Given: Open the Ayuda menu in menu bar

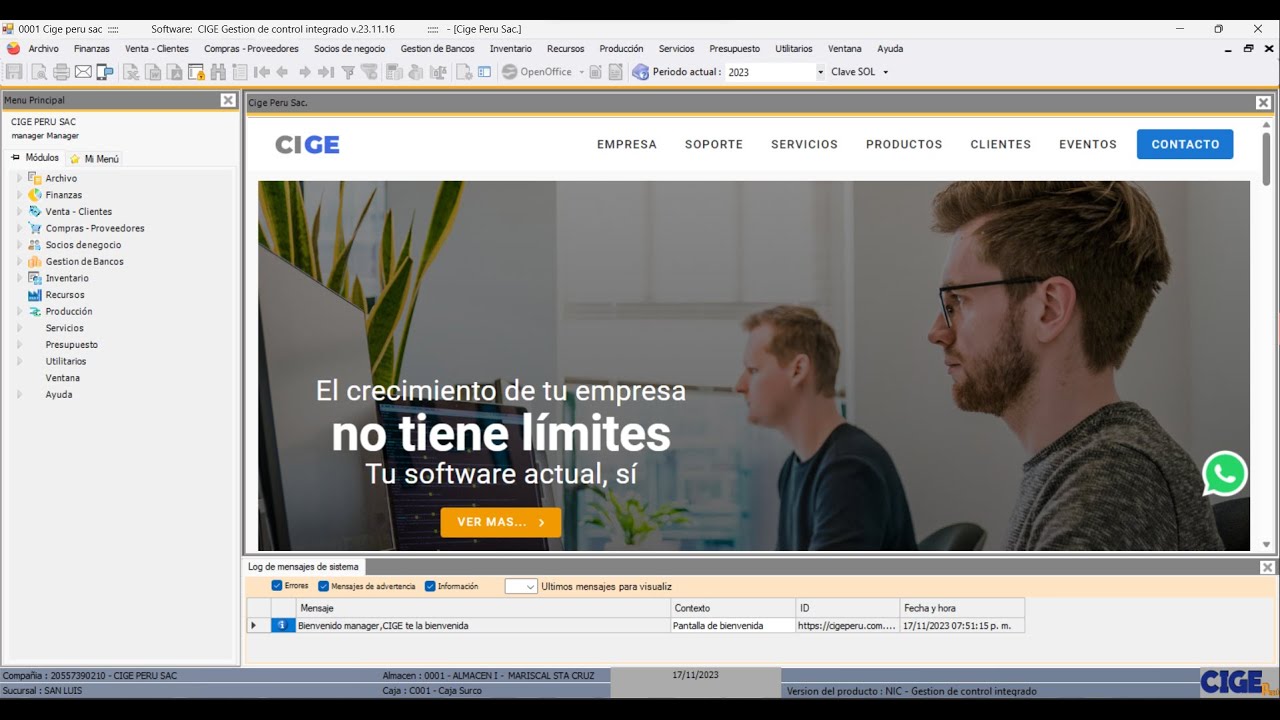Looking at the screenshot, I should coord(890,48).
